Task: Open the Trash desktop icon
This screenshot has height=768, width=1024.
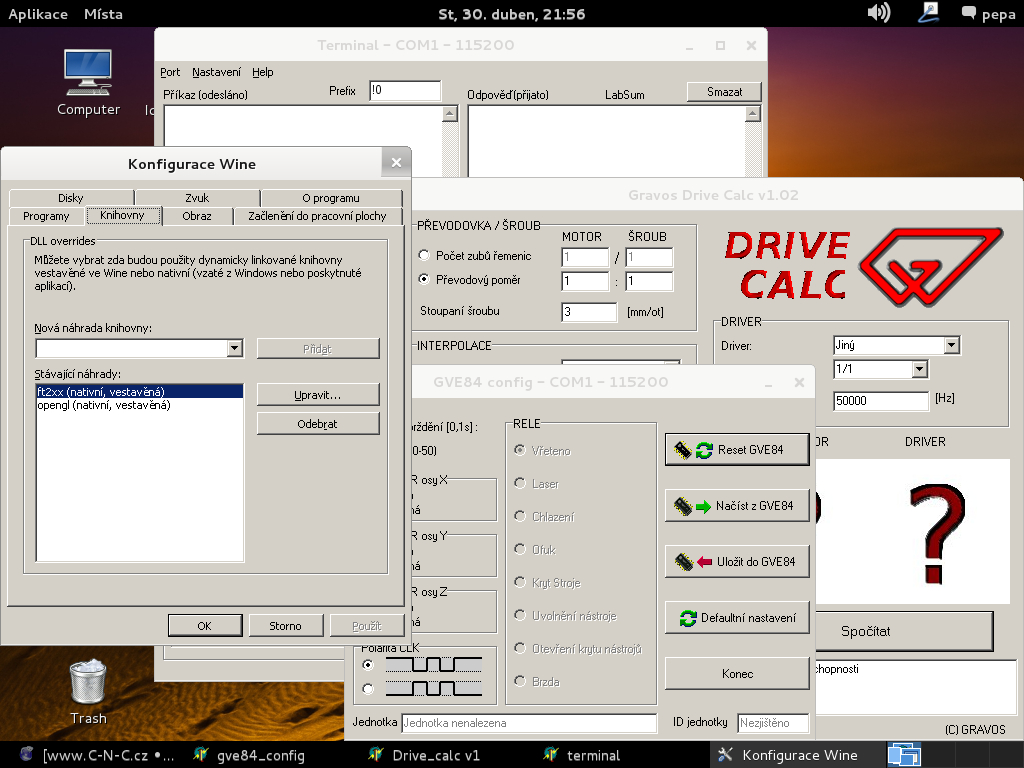Action: (88, 684)
